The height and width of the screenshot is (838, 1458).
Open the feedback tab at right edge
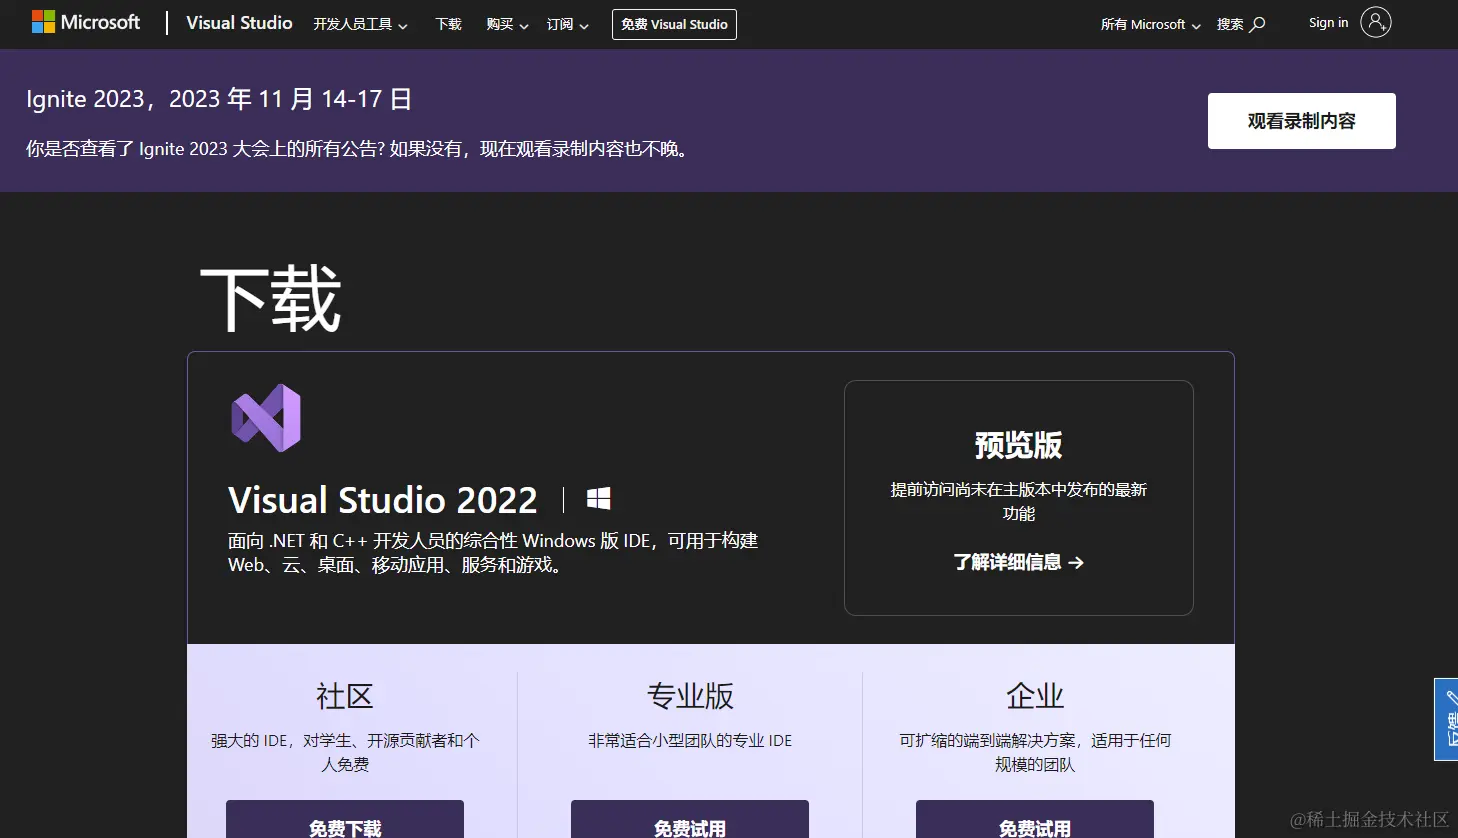[x=1447, y=720]
